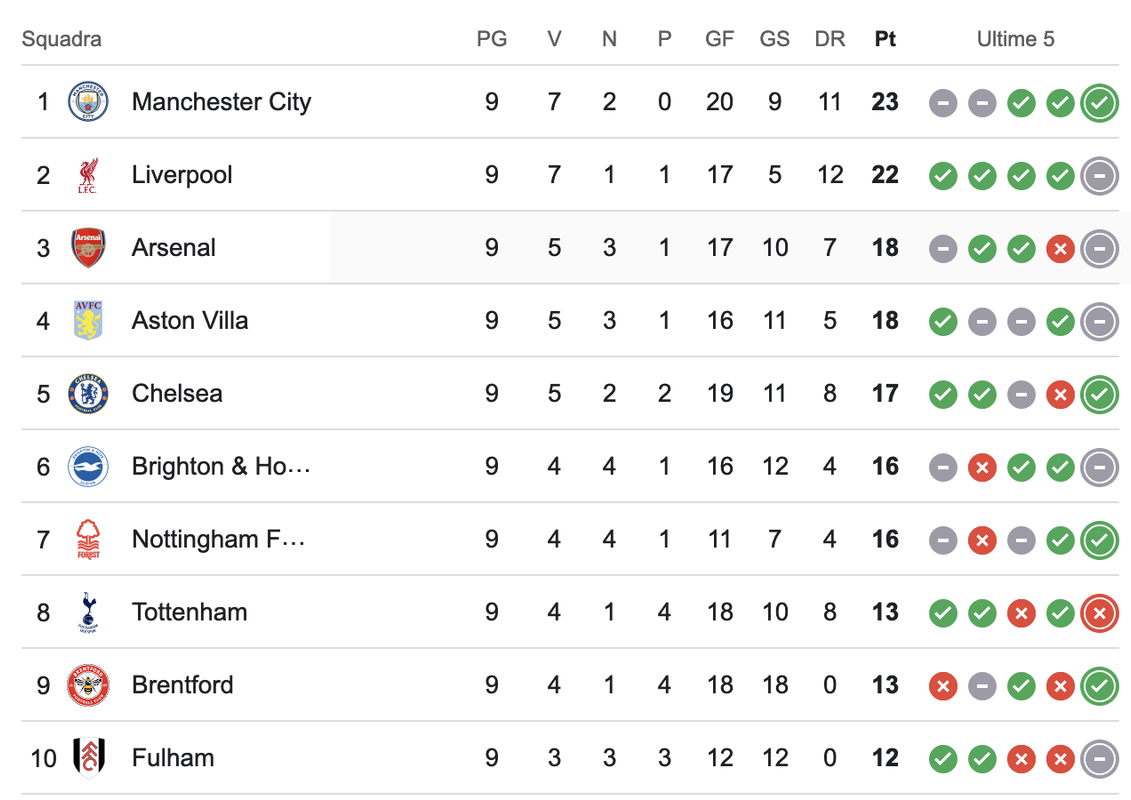Open the Manchester City team name
The width and height of the screenshot is (1131, 800).
point(221,102)
